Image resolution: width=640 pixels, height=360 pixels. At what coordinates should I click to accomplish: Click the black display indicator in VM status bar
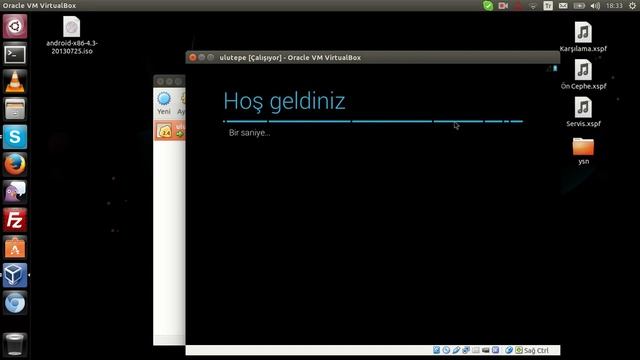485,350
